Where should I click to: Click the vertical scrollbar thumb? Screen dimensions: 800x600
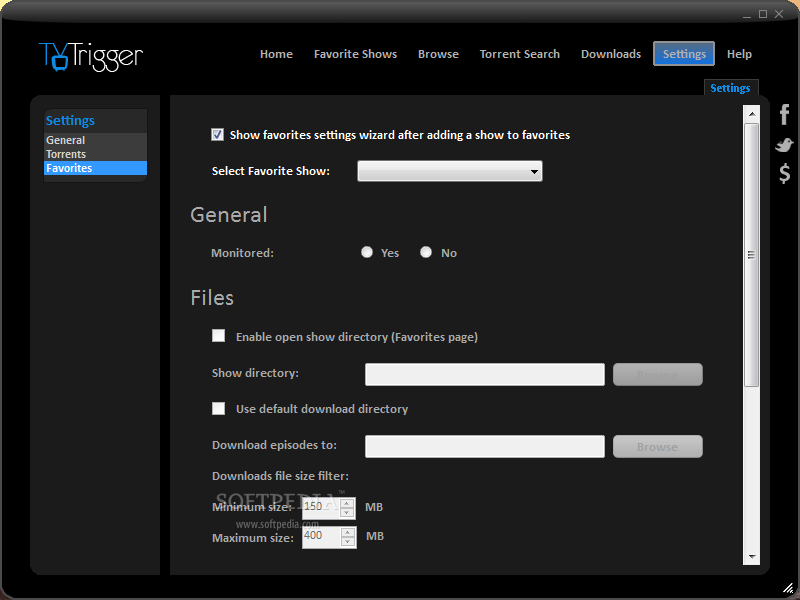pos(752,255)
